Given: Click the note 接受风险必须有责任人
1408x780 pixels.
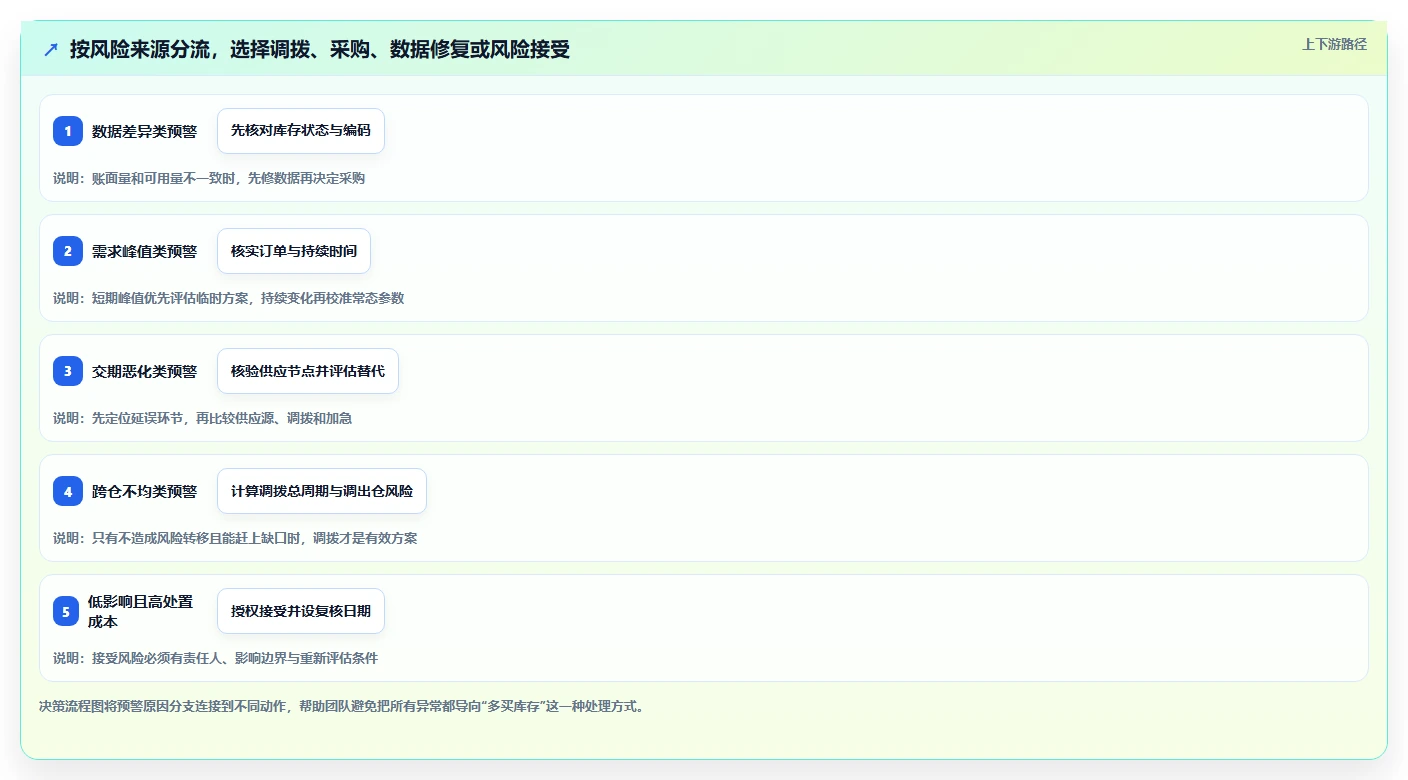Looking at the screenshot, I should pyautogui.click(x=215, y=658).
